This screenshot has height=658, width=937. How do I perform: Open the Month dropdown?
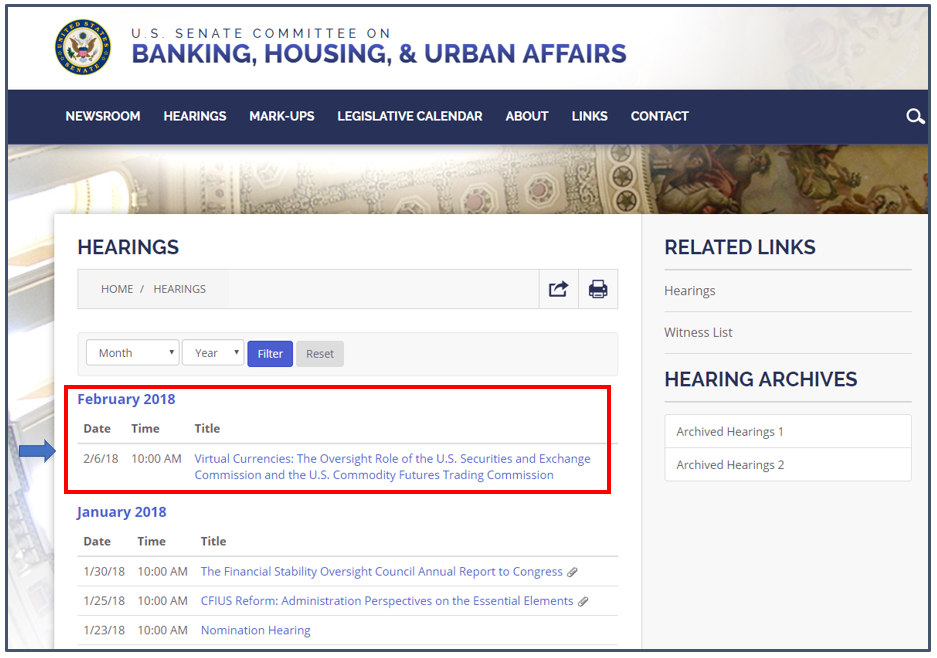(133, 353)
